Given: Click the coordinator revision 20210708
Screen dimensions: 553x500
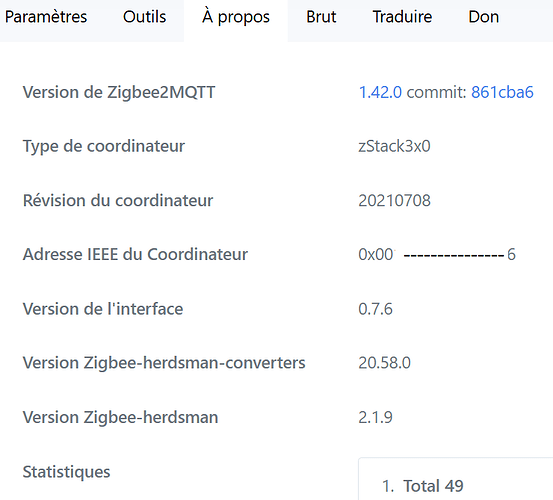Looking at the screenshot, I should pyautogui.click(x=394, y=201).
